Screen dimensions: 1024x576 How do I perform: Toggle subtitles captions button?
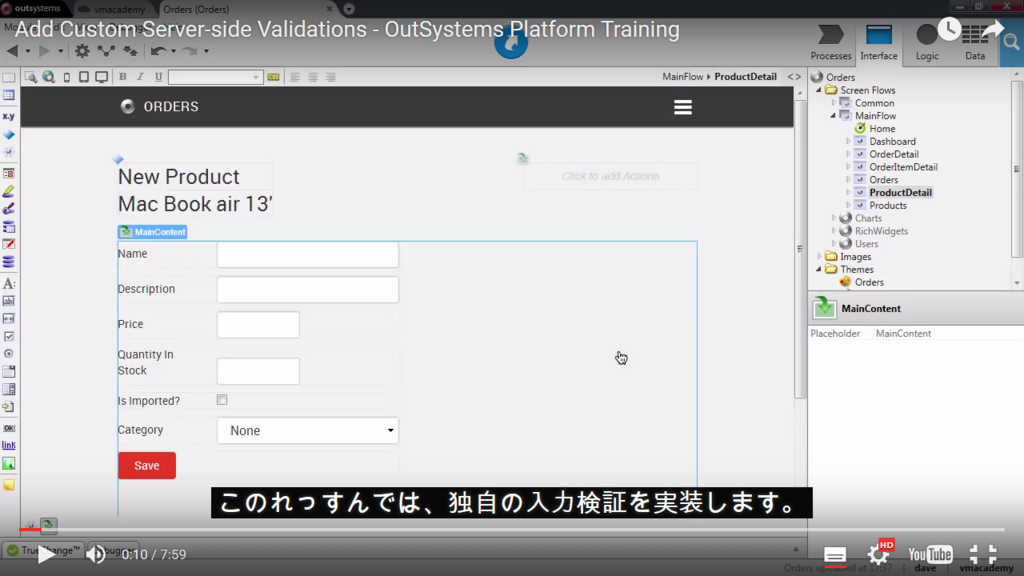pos(835,555)
